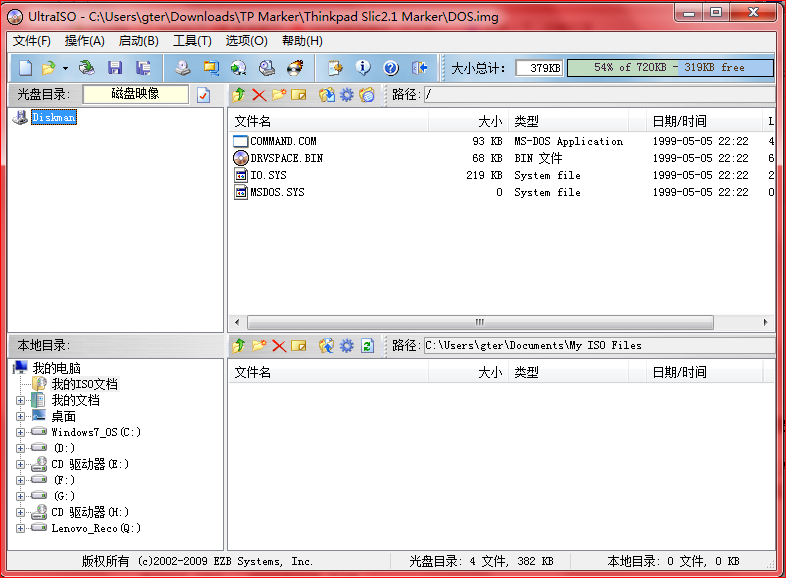Image resolution: width=786 pixels, height=578 pixels.
Task: Open the dropdown arrow next to Open folder icon
Action: click(65, 68)
